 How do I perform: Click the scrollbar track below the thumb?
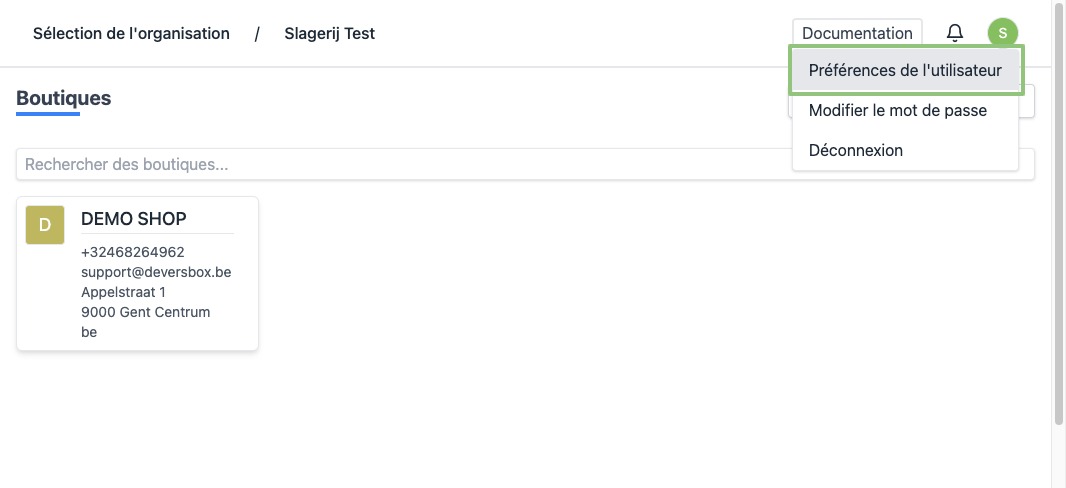[x=1059, y=455]
